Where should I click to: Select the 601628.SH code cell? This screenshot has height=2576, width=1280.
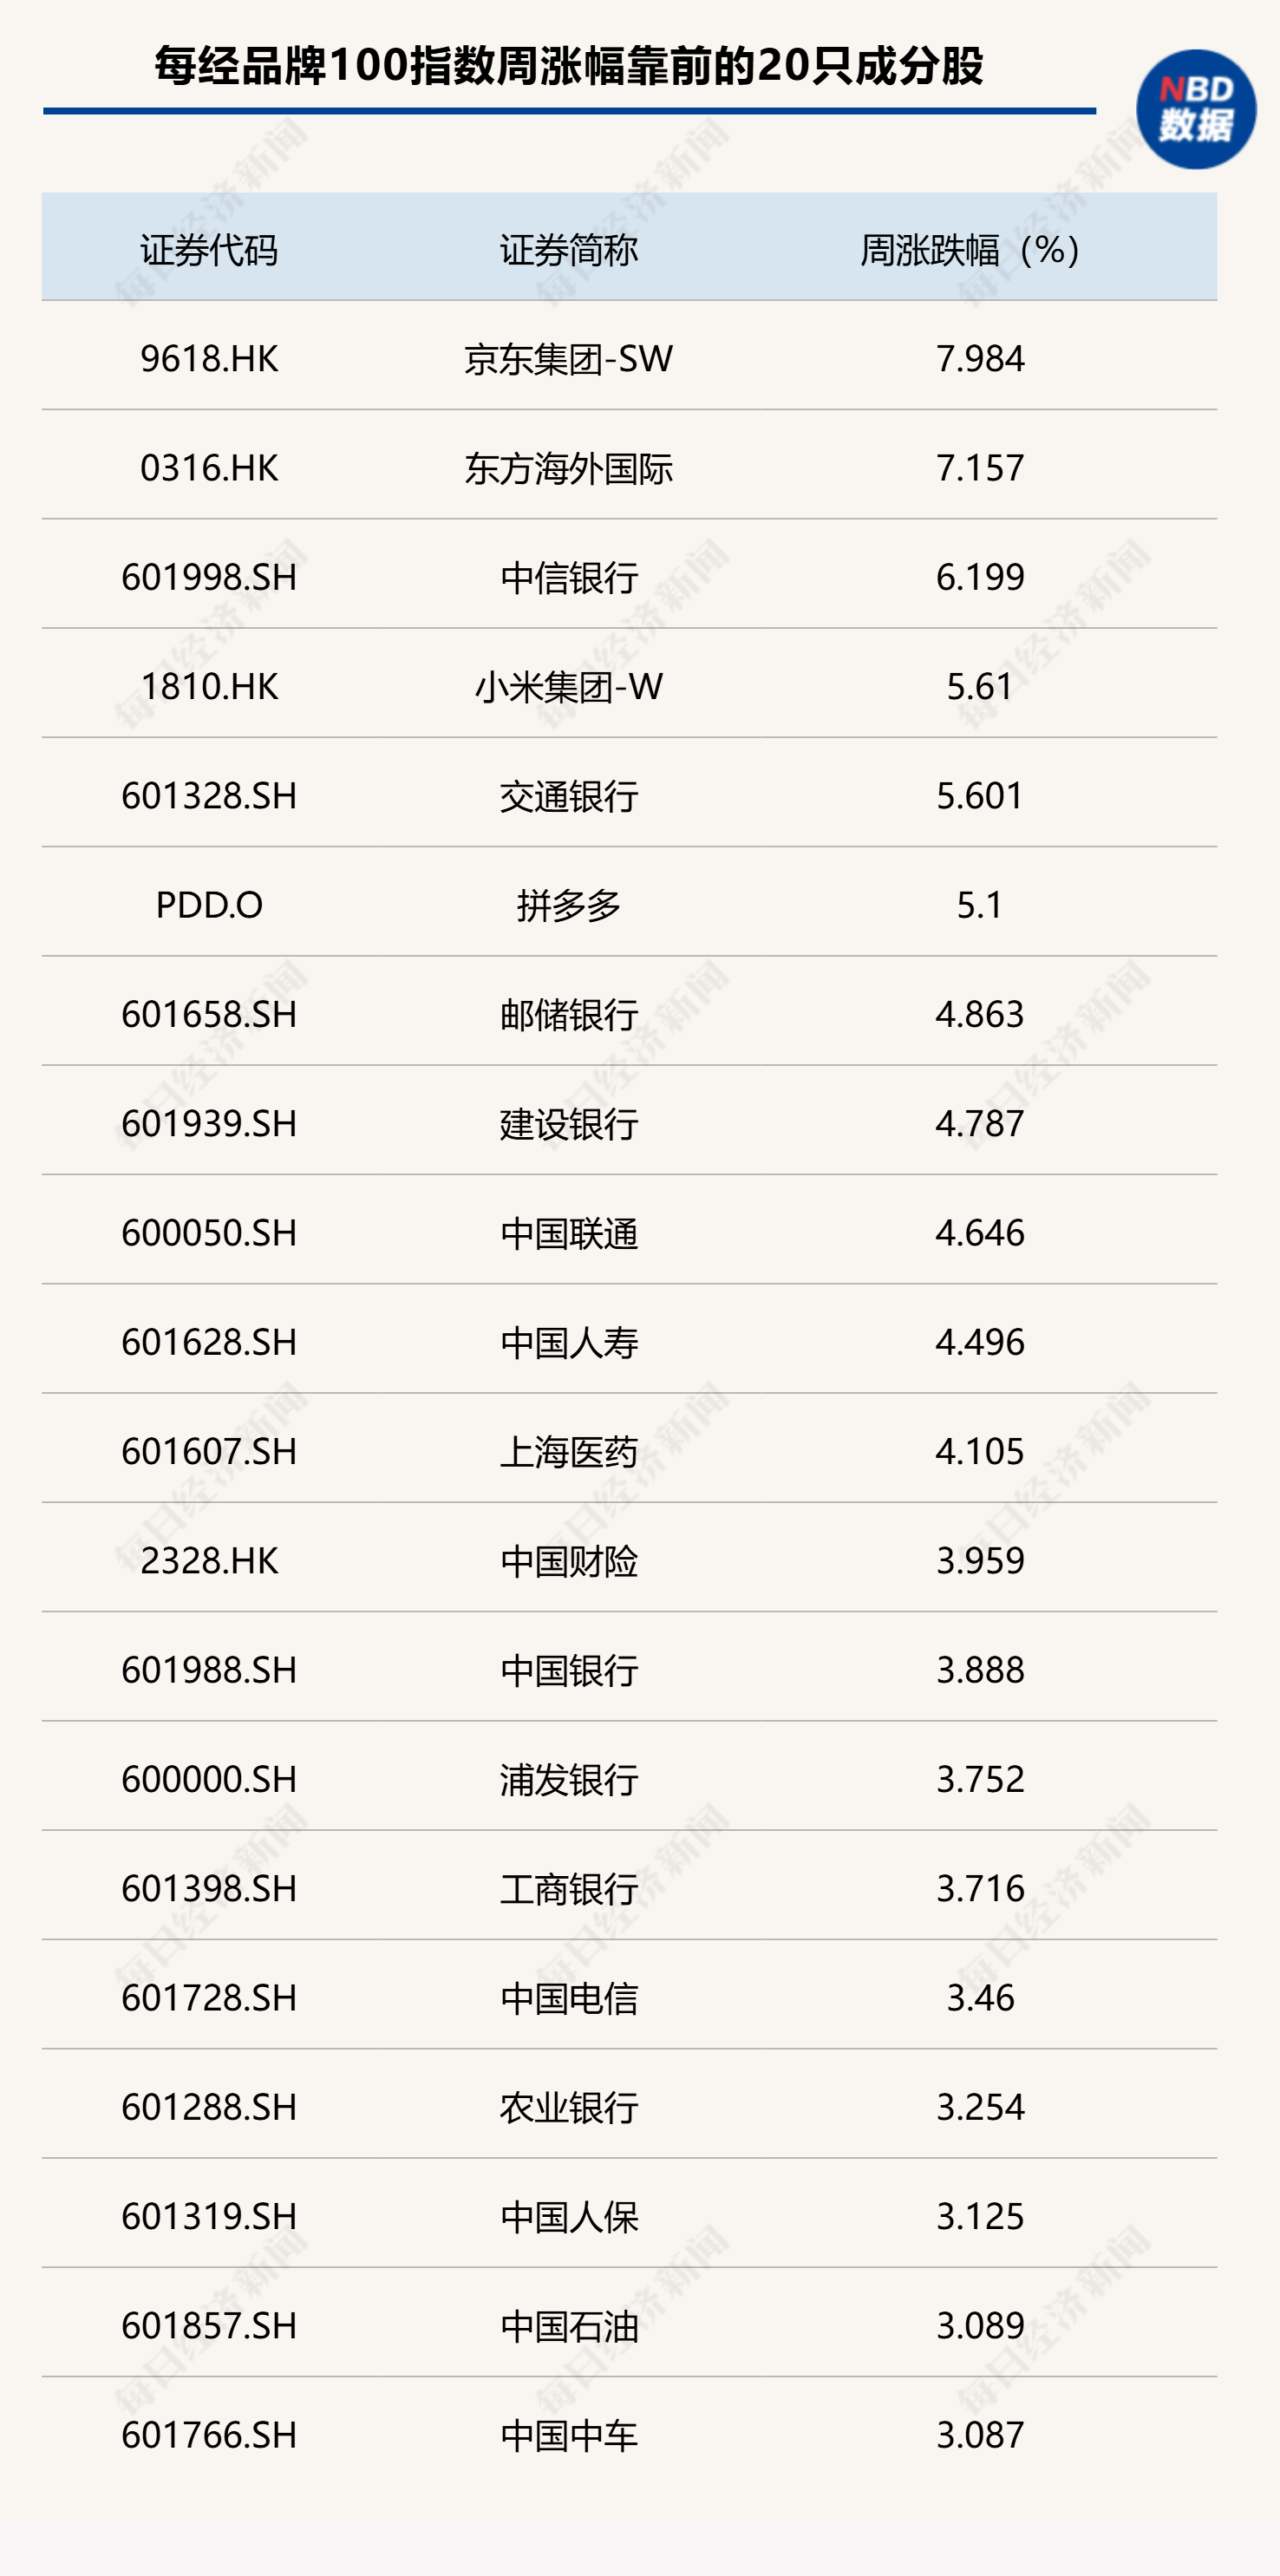tap(209, 1342)
